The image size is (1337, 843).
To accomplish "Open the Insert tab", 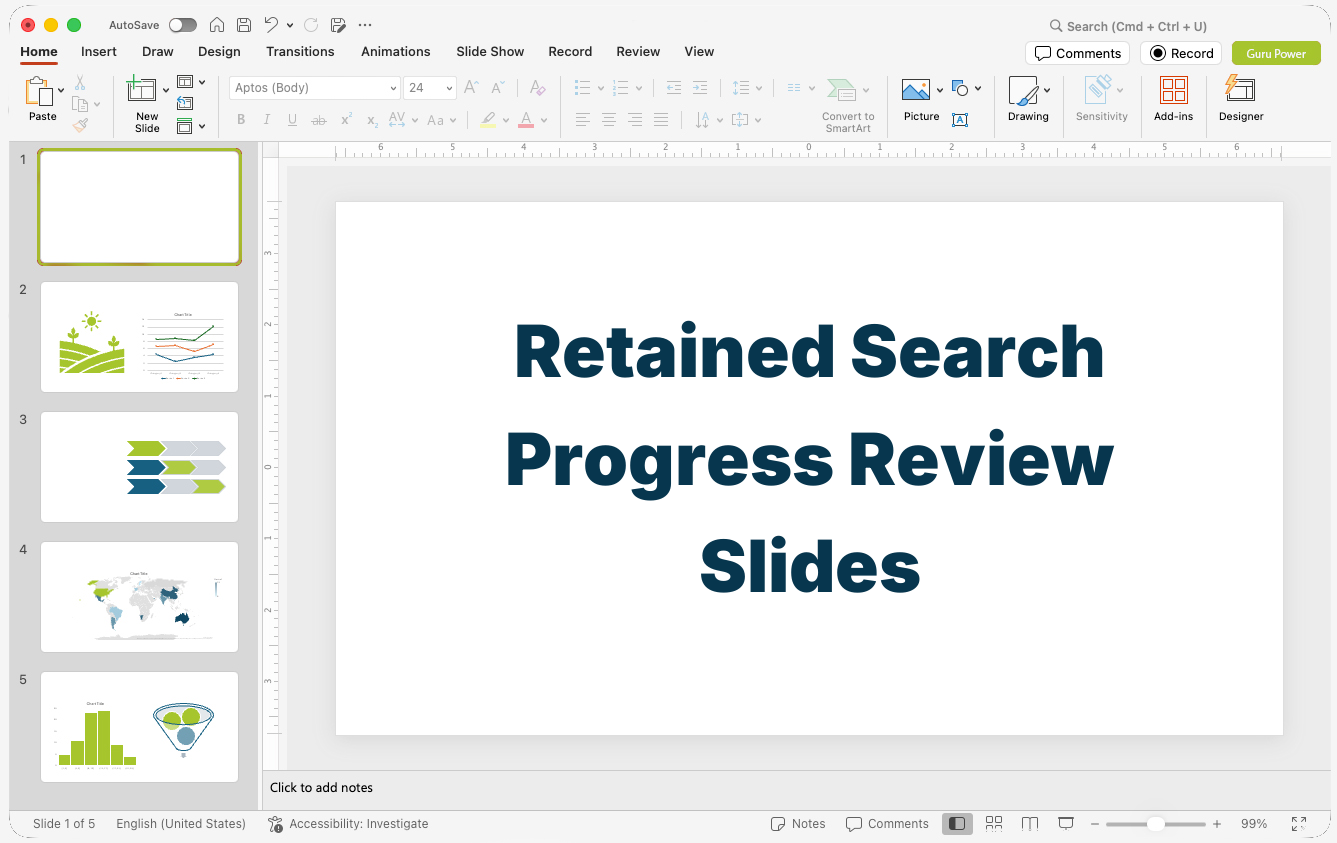I will point(99,51).
